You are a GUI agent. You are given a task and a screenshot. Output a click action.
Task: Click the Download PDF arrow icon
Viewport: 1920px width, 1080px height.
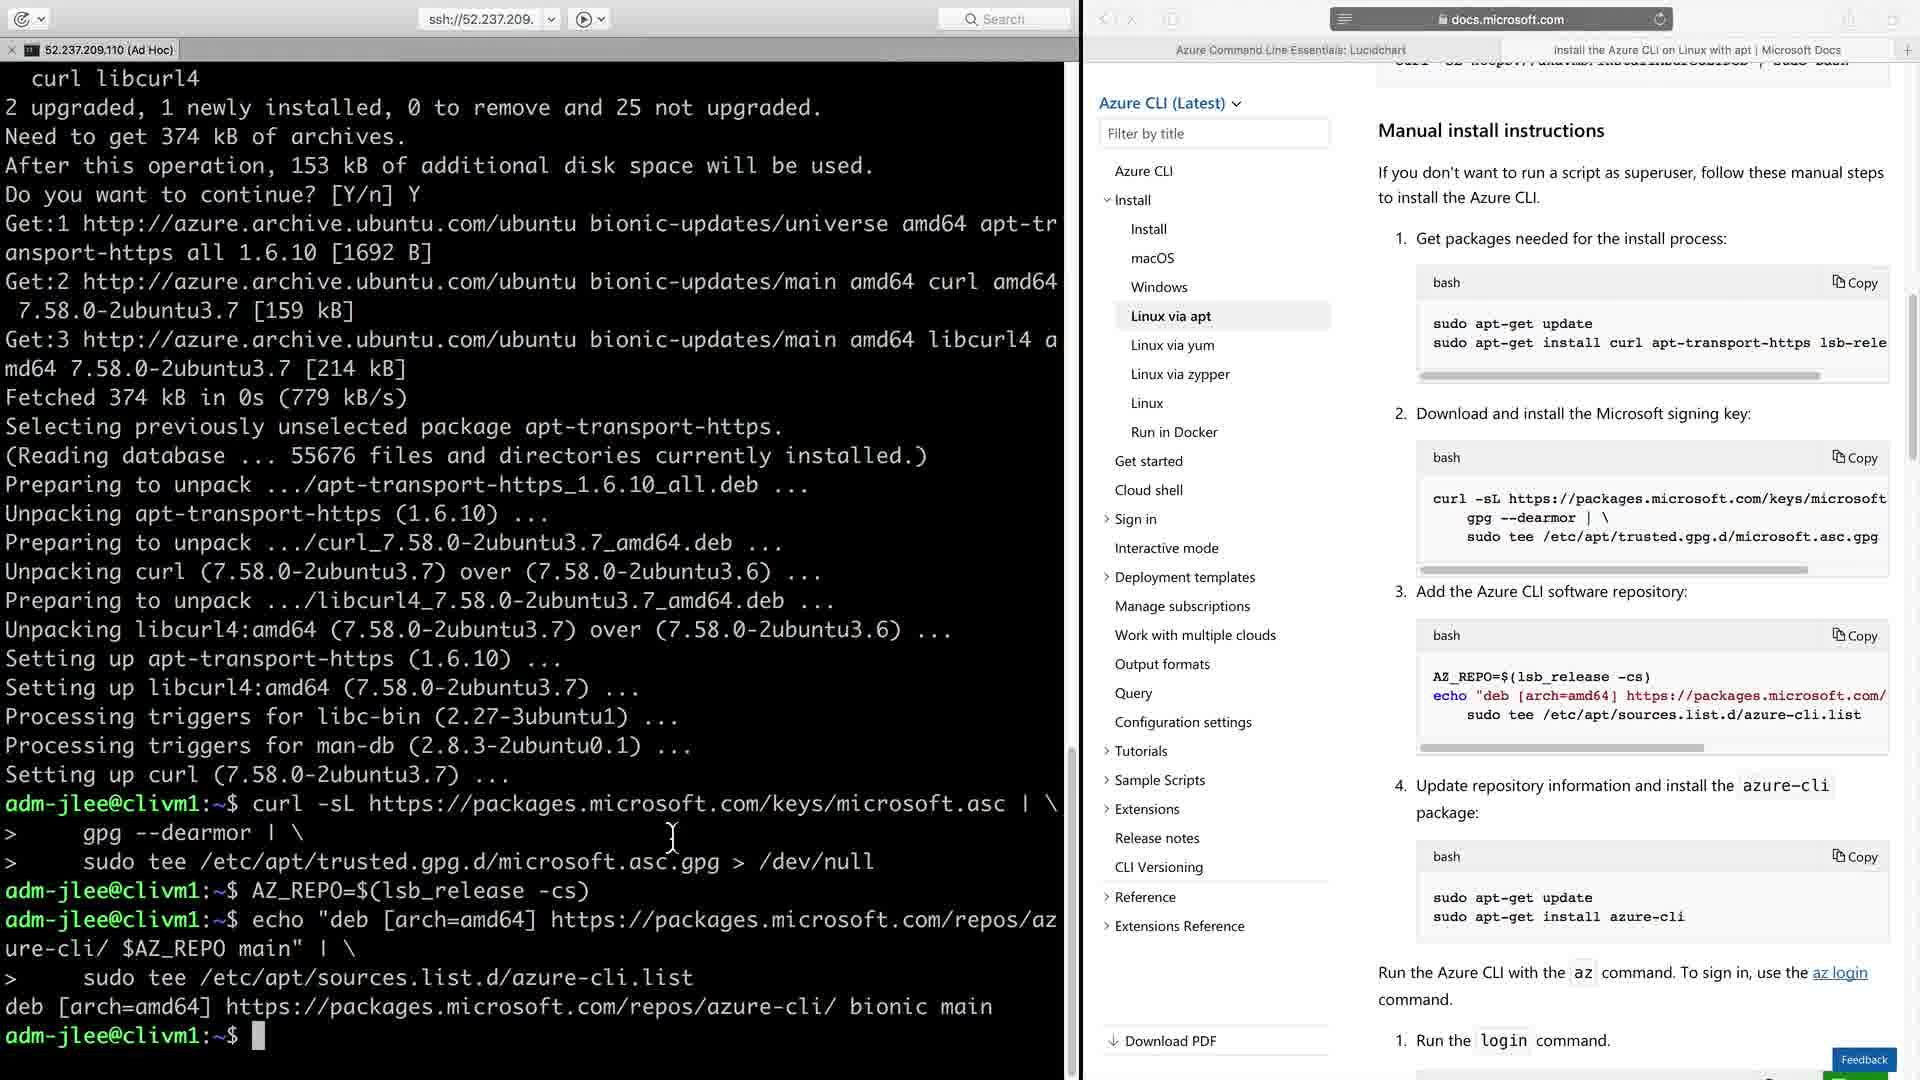pos(1113,1041)
